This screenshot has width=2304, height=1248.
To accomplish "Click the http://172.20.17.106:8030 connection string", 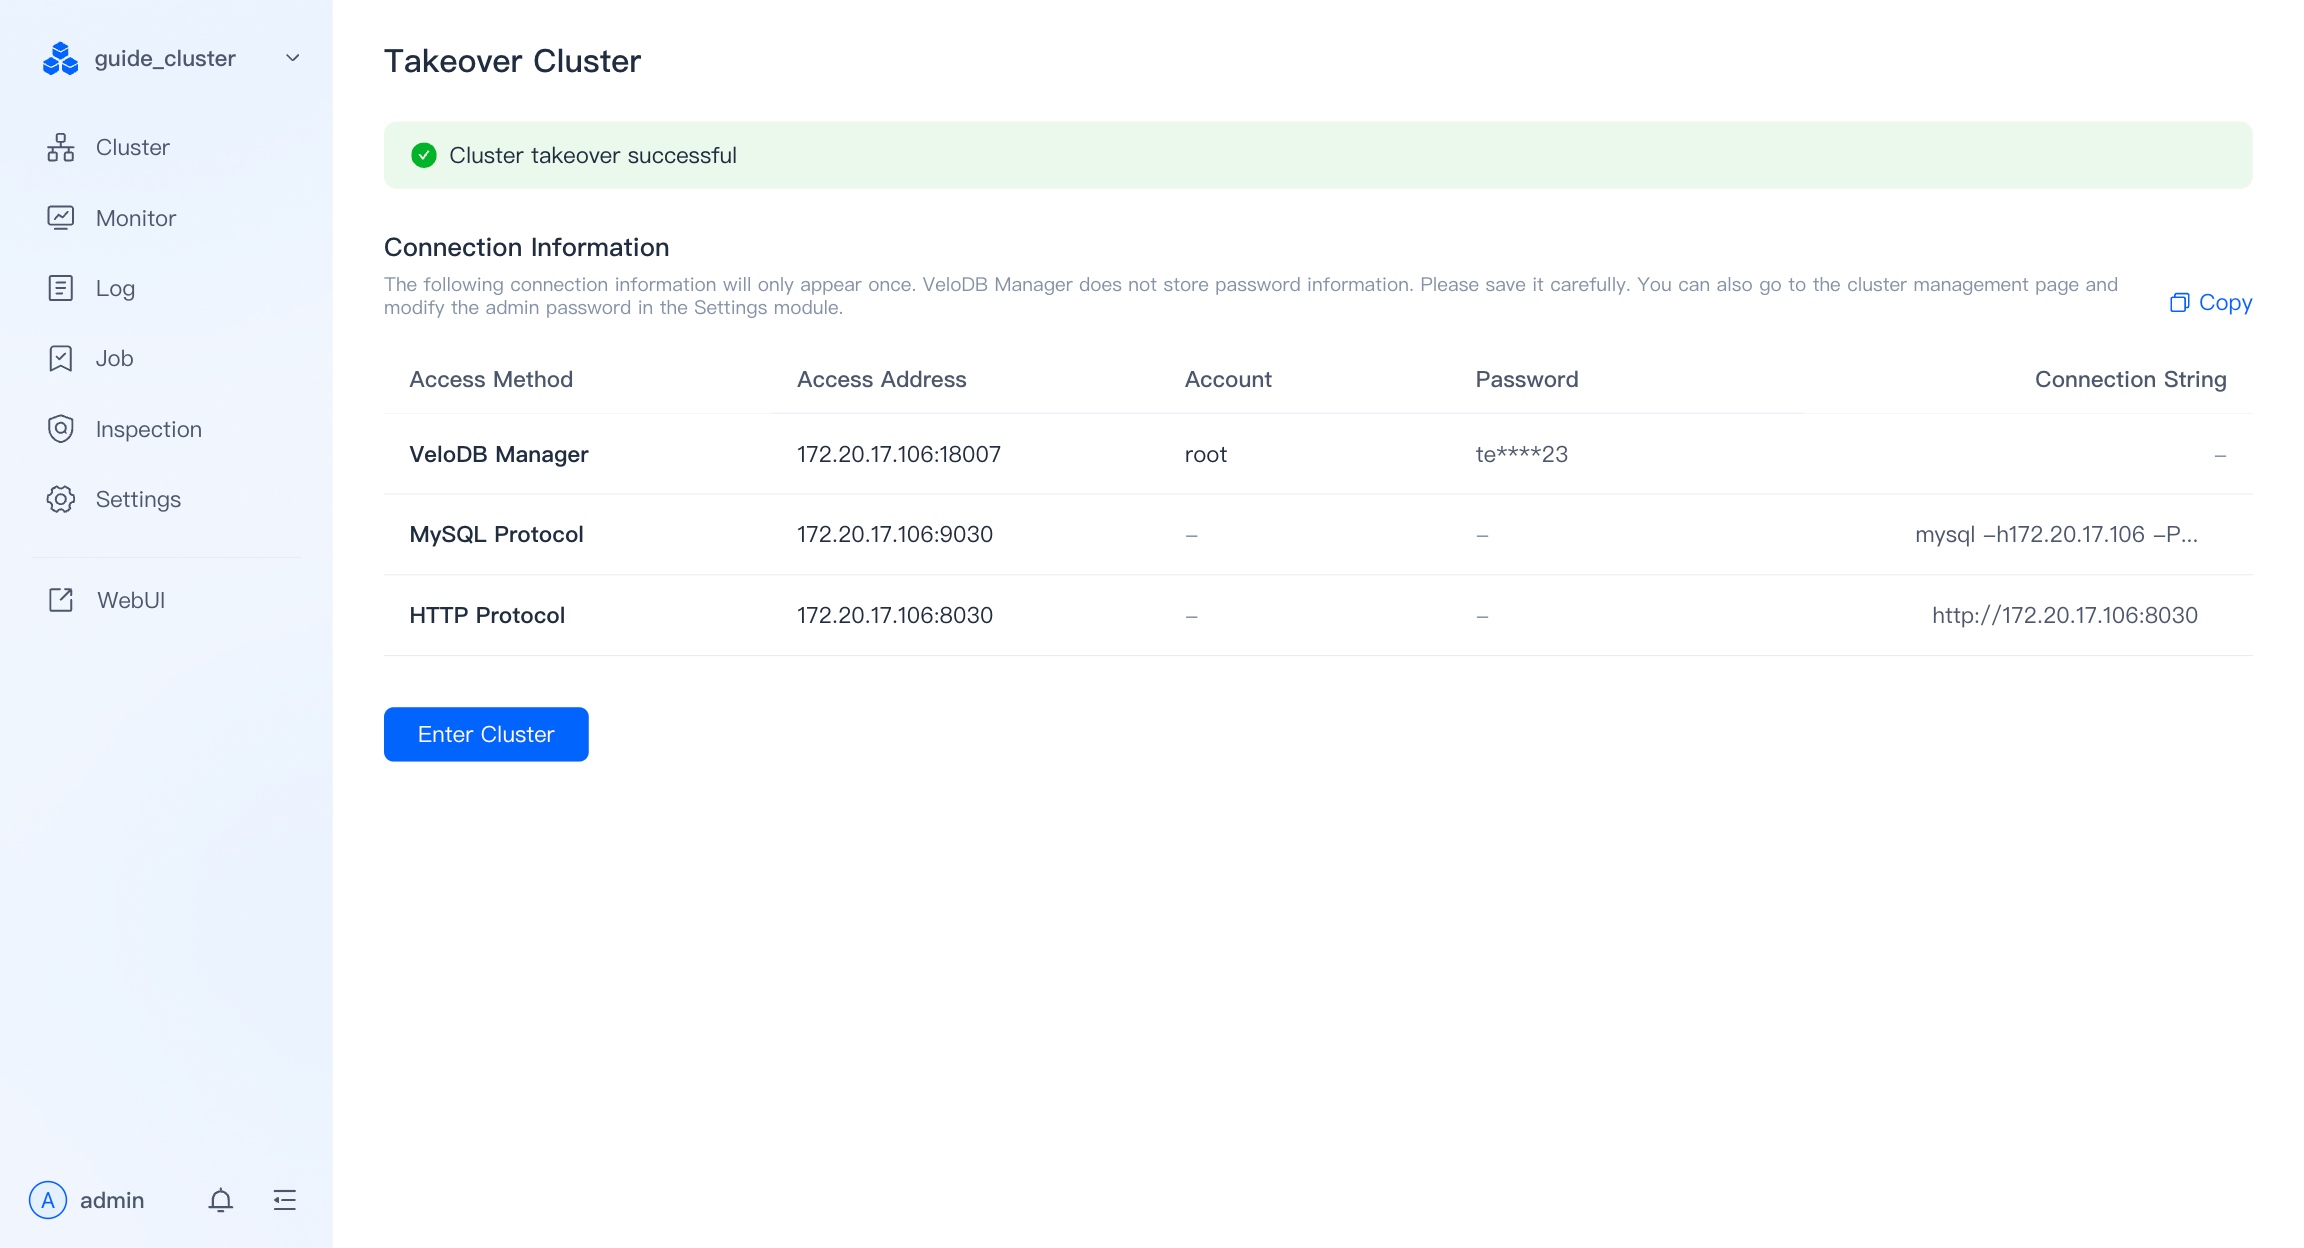I will coord(2065,615).
